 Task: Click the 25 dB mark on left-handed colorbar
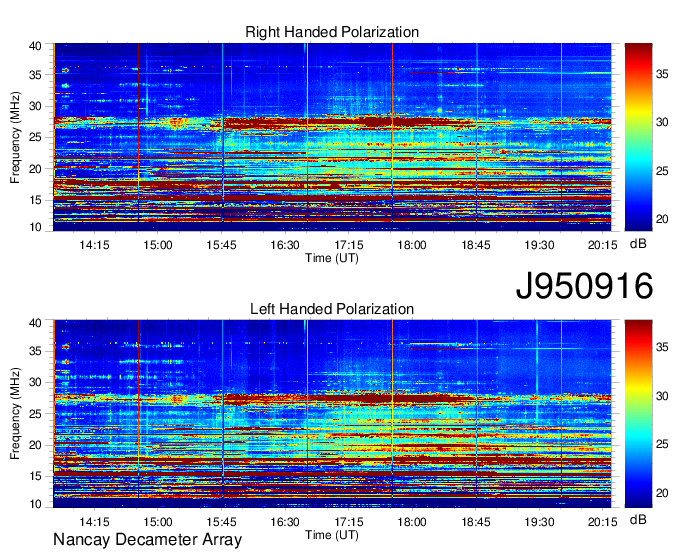pyautogui.click(x=662, y=444)
